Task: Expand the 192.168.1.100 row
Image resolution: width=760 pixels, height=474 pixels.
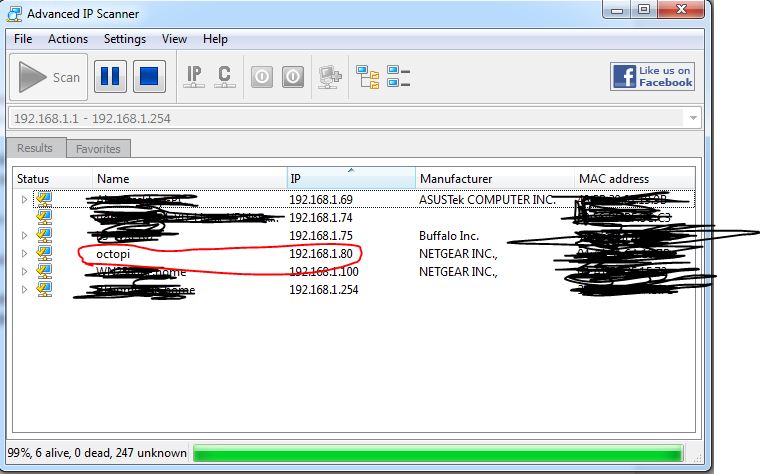Action: click(24, 271)
